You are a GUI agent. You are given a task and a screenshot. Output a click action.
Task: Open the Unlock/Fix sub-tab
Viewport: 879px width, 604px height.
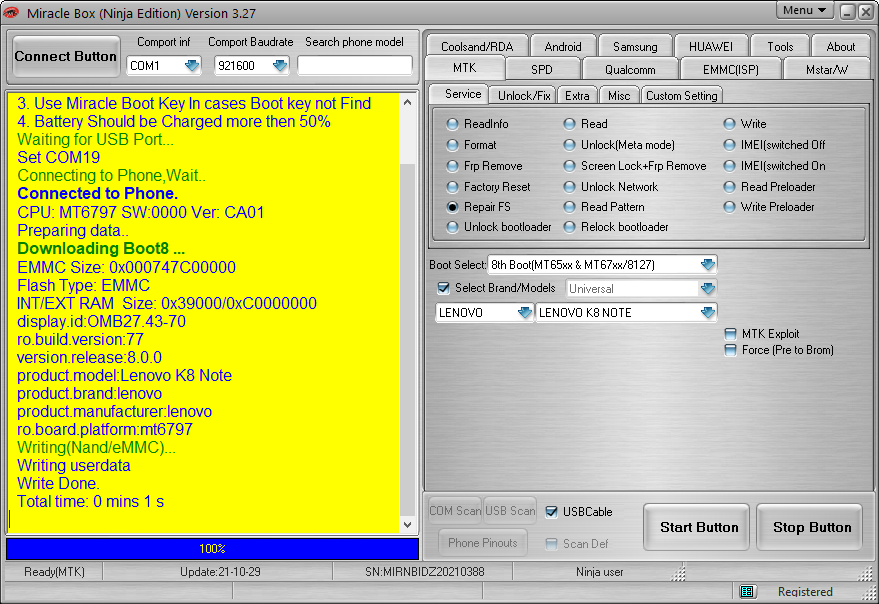(x=524, y=95)
